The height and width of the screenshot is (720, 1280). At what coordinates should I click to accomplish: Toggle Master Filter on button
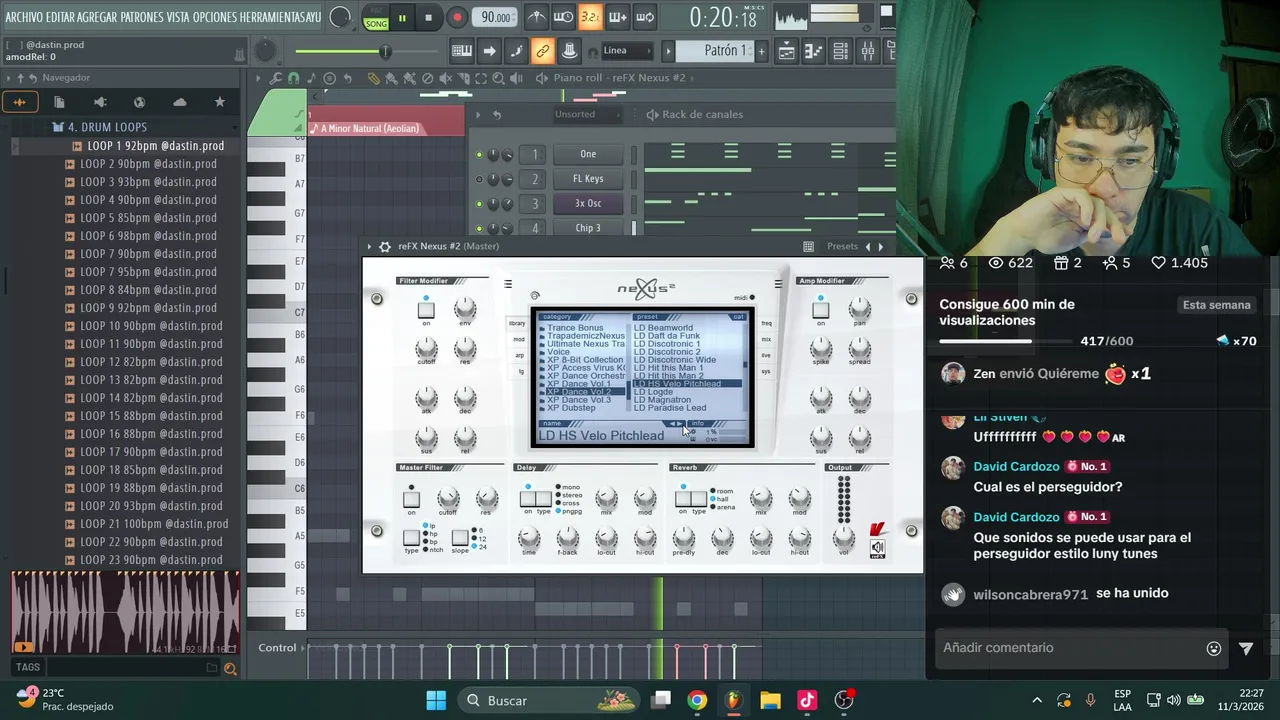[x=411, y=498]
